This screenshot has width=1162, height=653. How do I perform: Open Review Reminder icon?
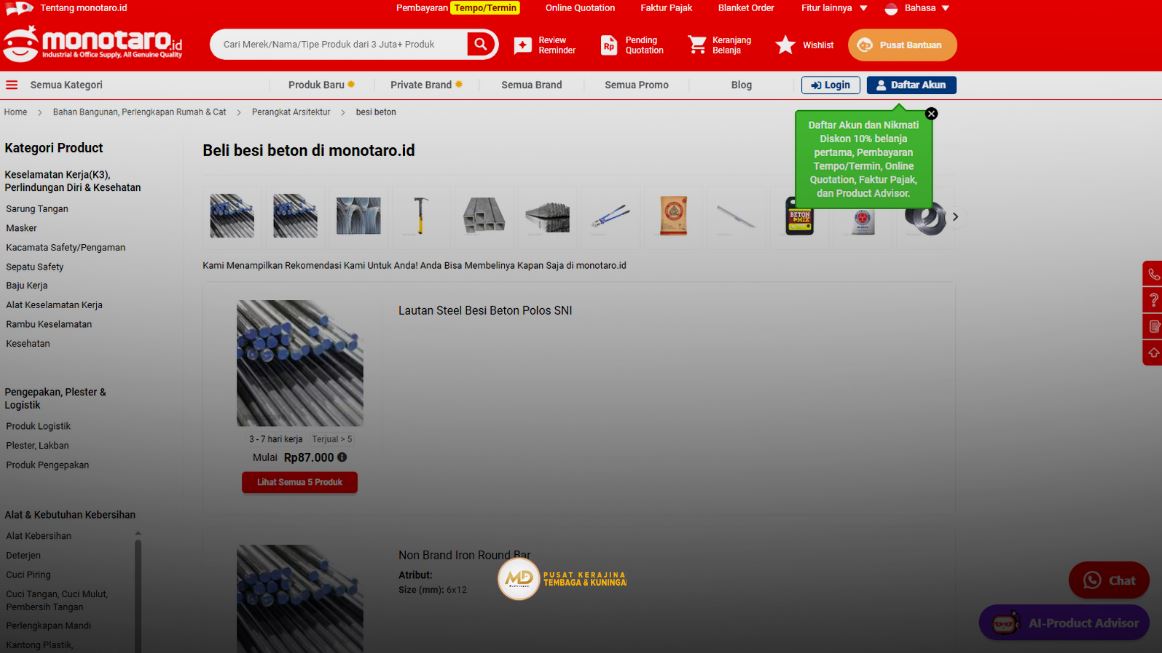tap(523, 45)
